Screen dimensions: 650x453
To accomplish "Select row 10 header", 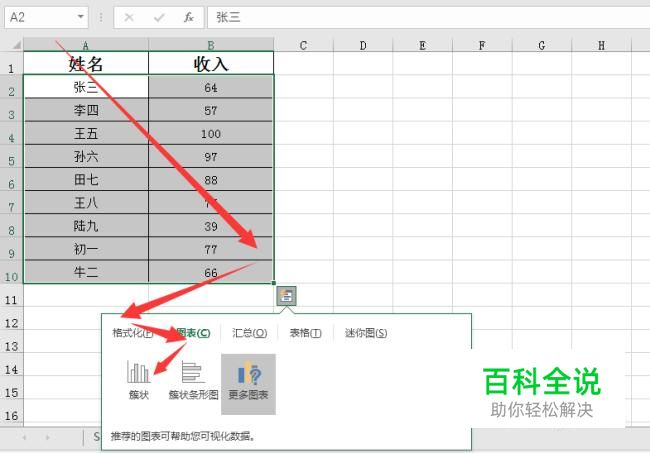I will [12, 272].
